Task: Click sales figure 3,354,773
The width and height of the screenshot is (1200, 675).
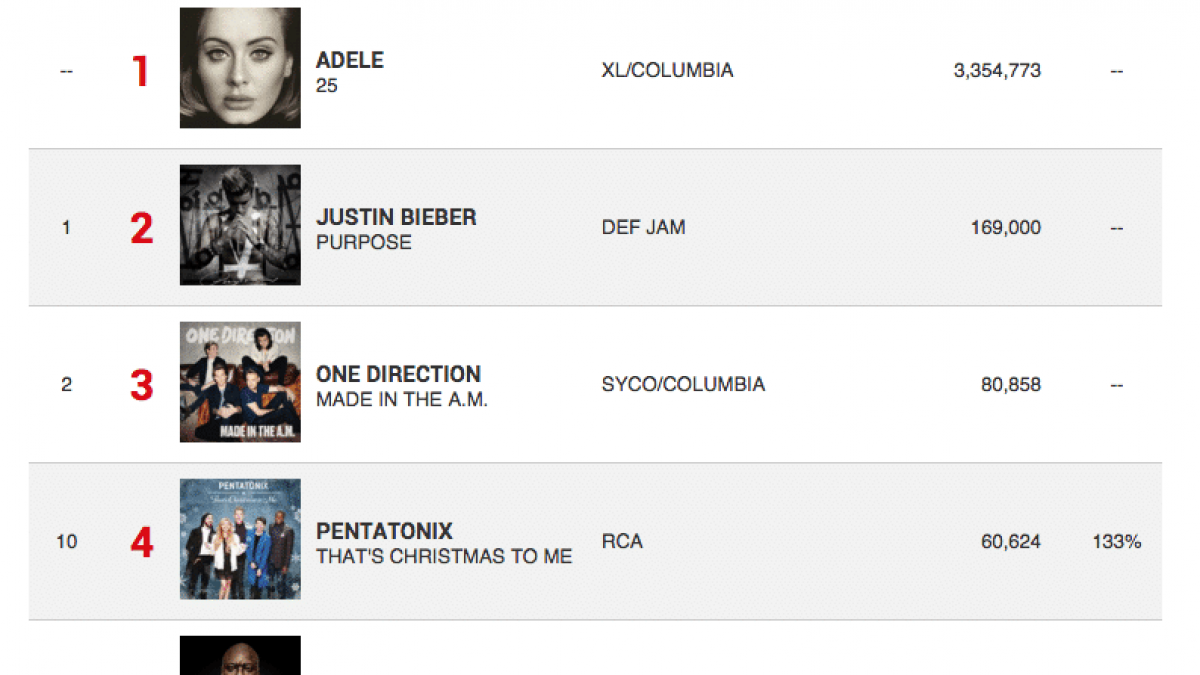Action: click(997, 71)
